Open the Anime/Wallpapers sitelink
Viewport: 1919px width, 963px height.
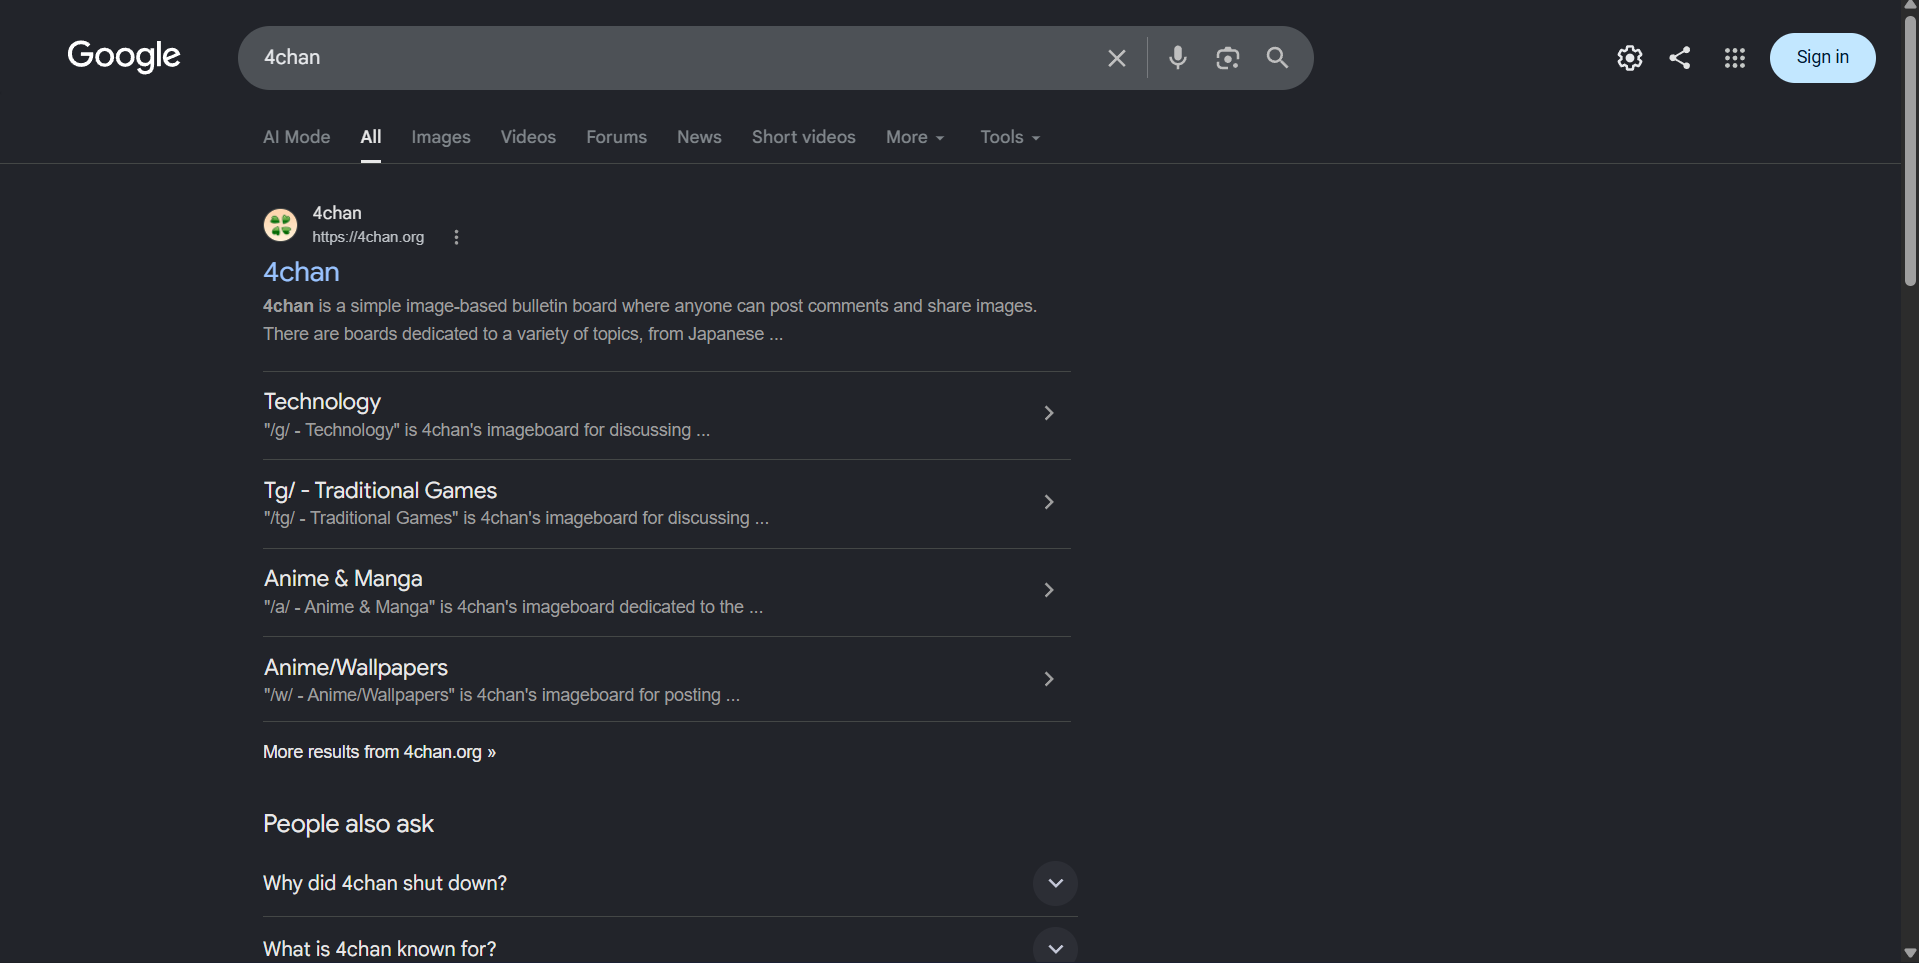click(x=356, y=667)
